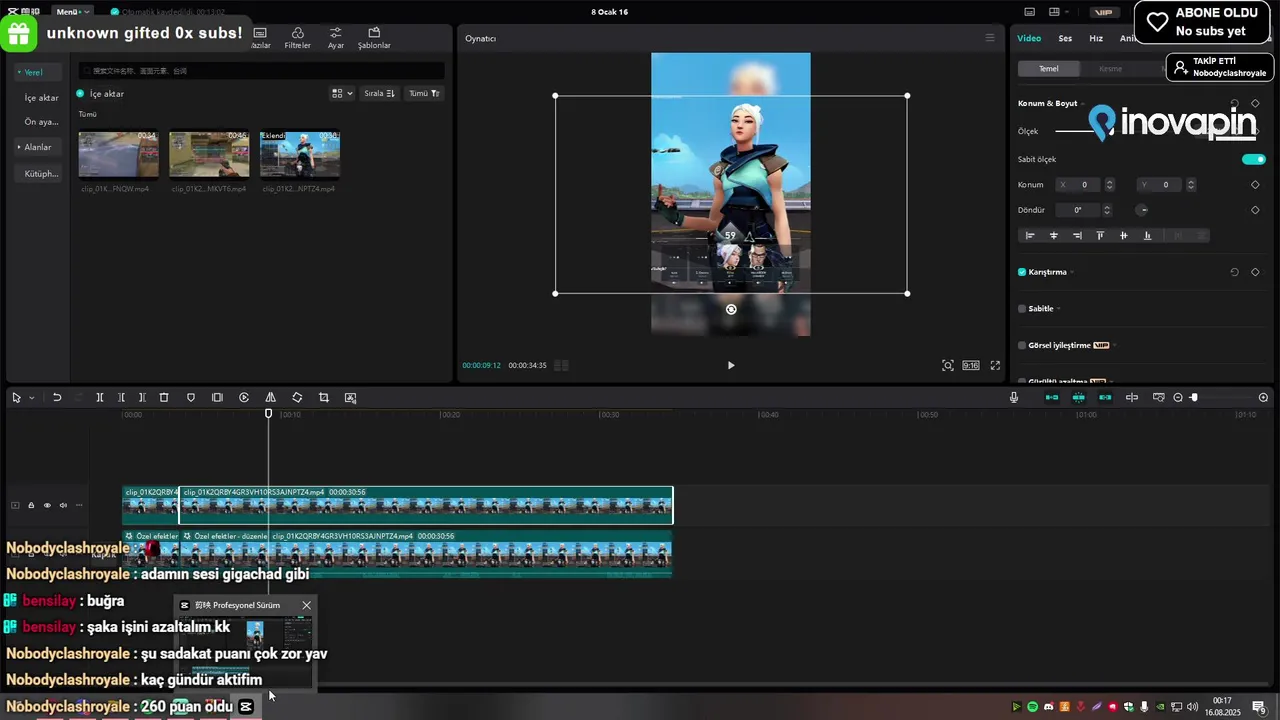Change the media grid view layout dropdown
The height and width of the screenshot is (720, 1280).
coord(342,93)
